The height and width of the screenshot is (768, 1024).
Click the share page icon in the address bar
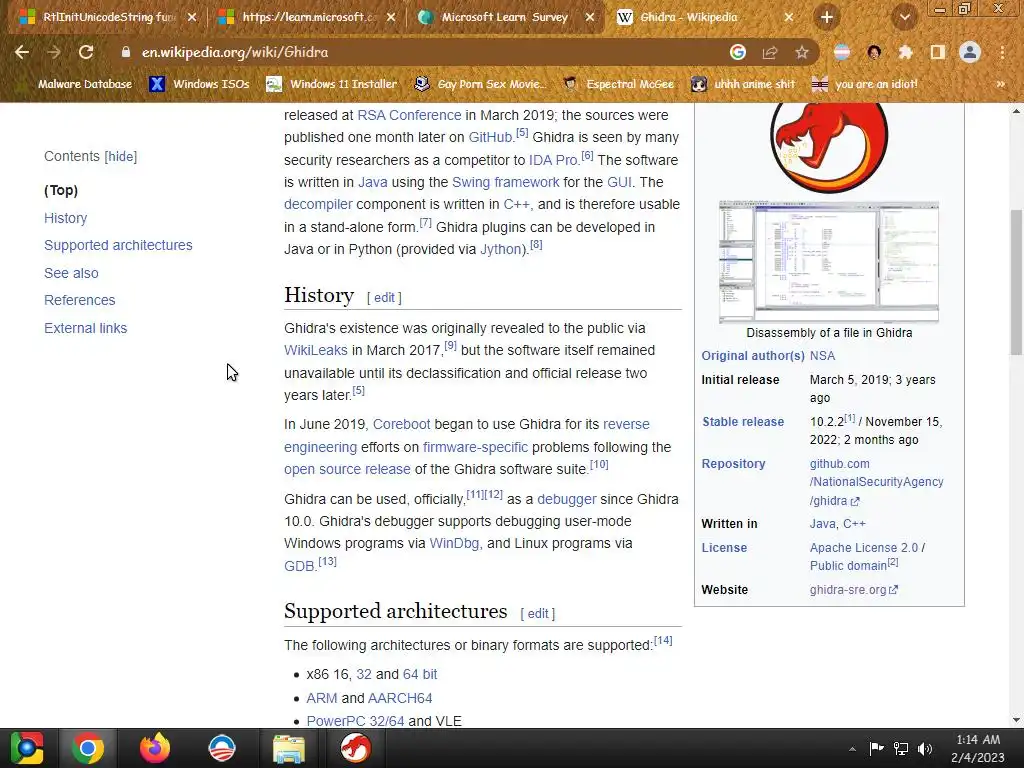click(770, 52)
